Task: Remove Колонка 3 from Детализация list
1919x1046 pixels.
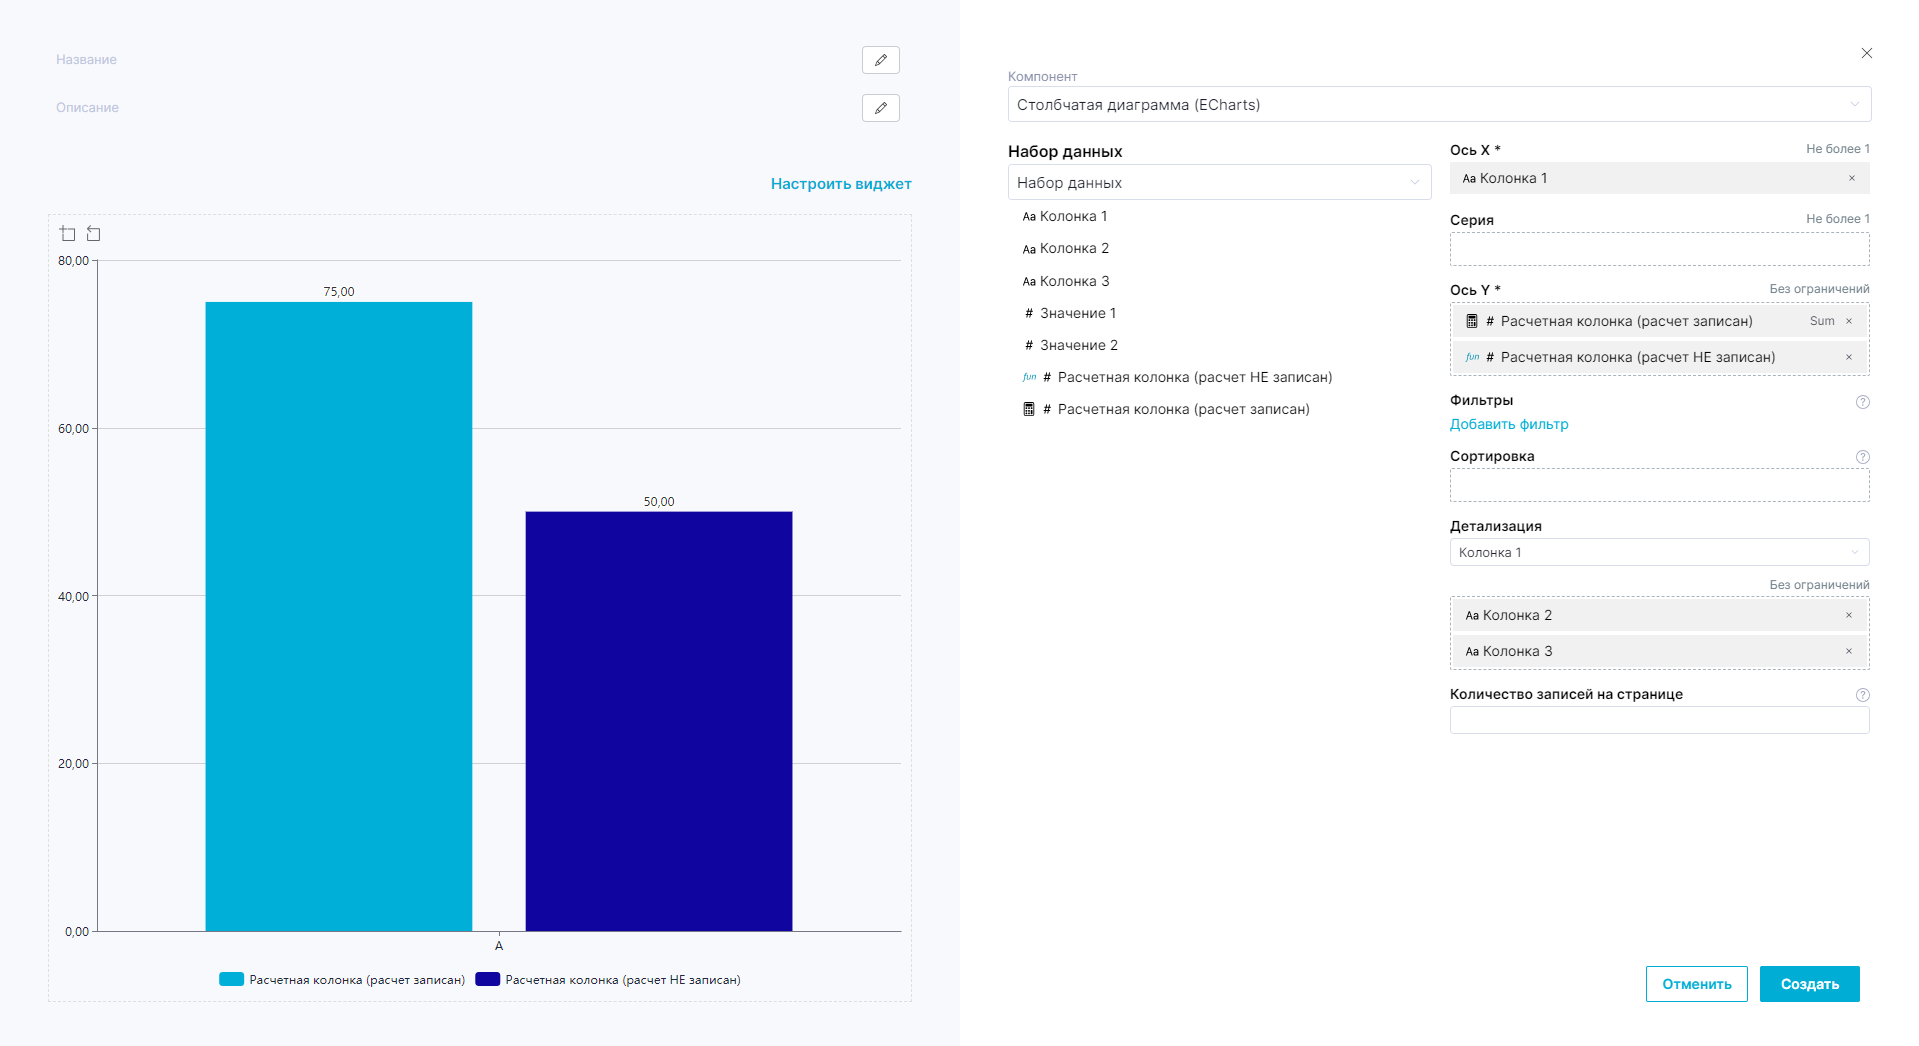Action: pos(1848,652)
